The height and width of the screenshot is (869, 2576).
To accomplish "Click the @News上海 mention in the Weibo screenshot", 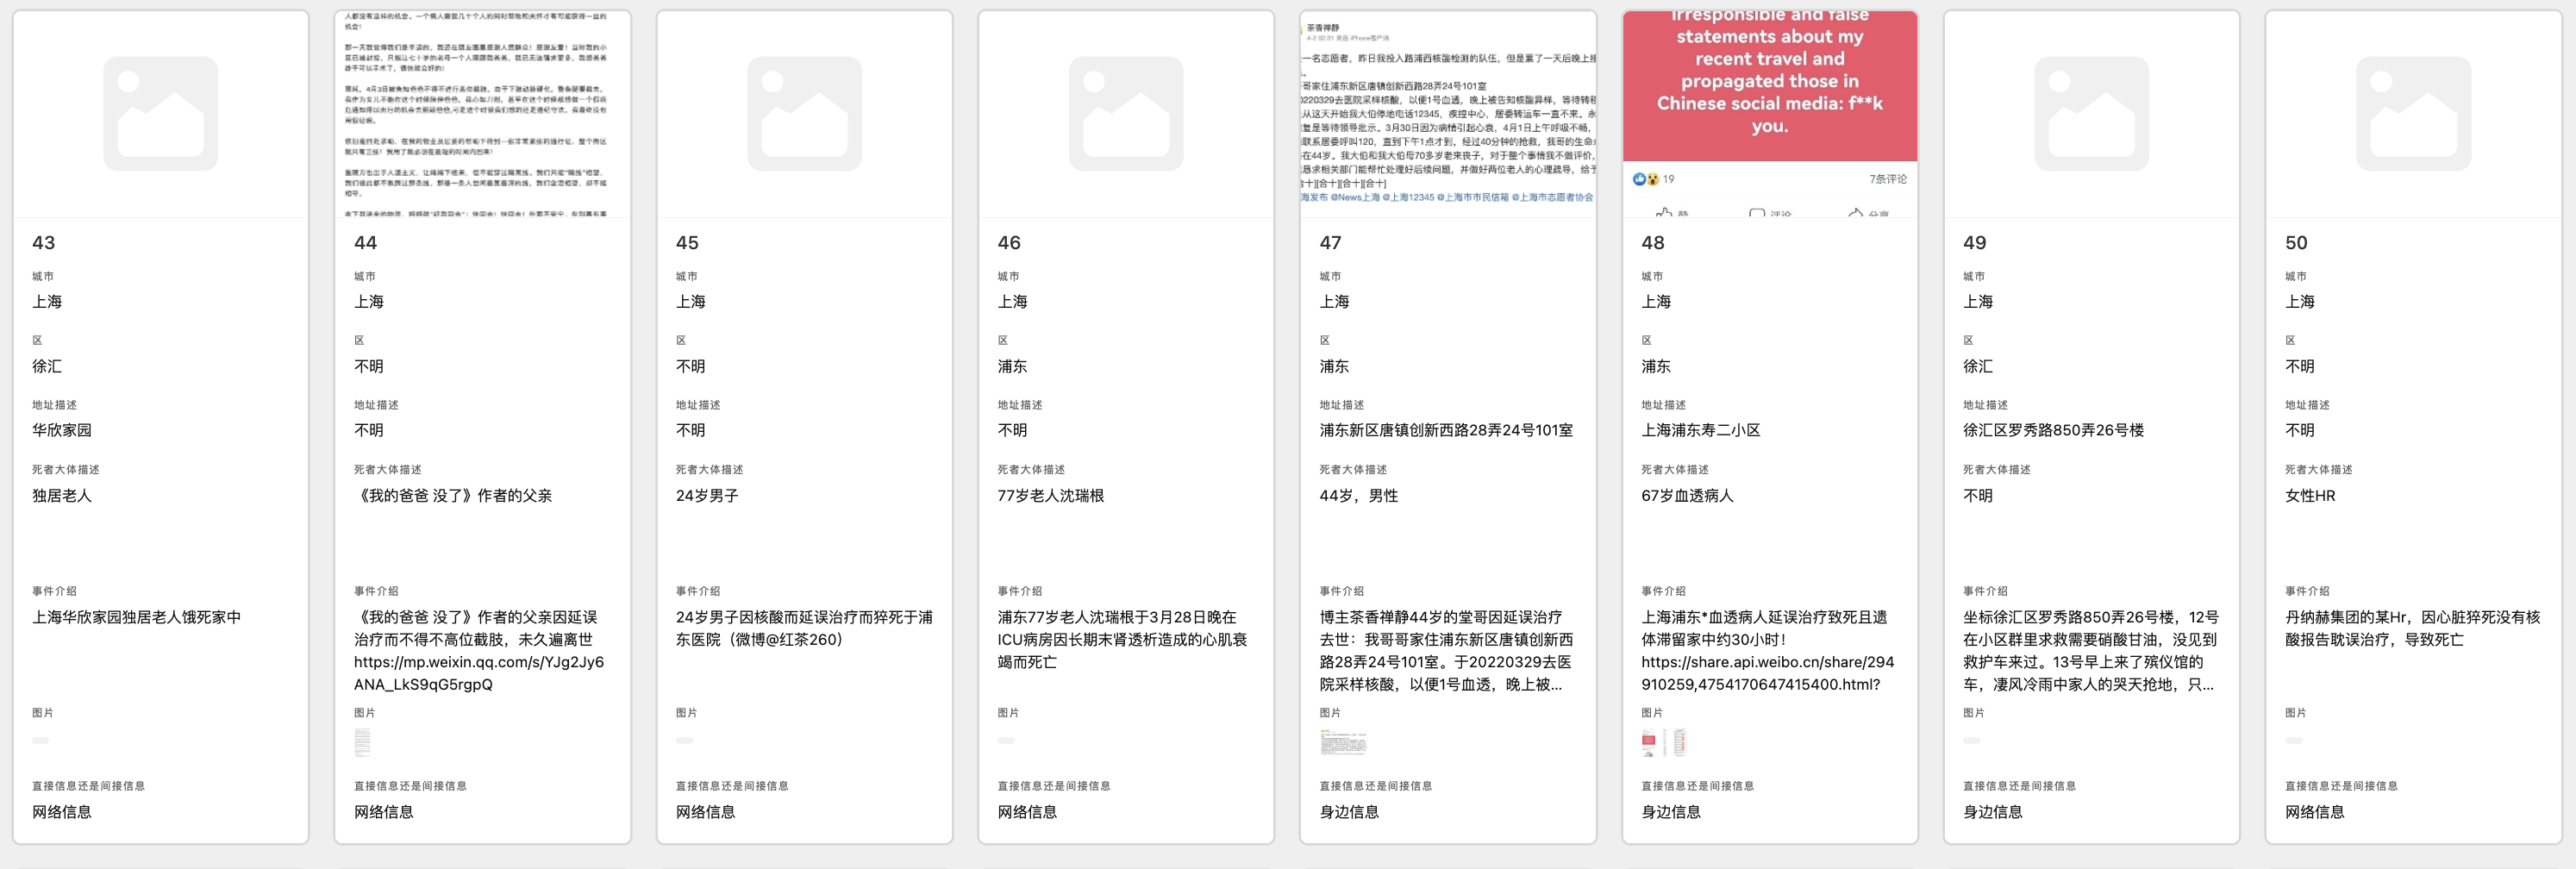I will coord(1357,197).
